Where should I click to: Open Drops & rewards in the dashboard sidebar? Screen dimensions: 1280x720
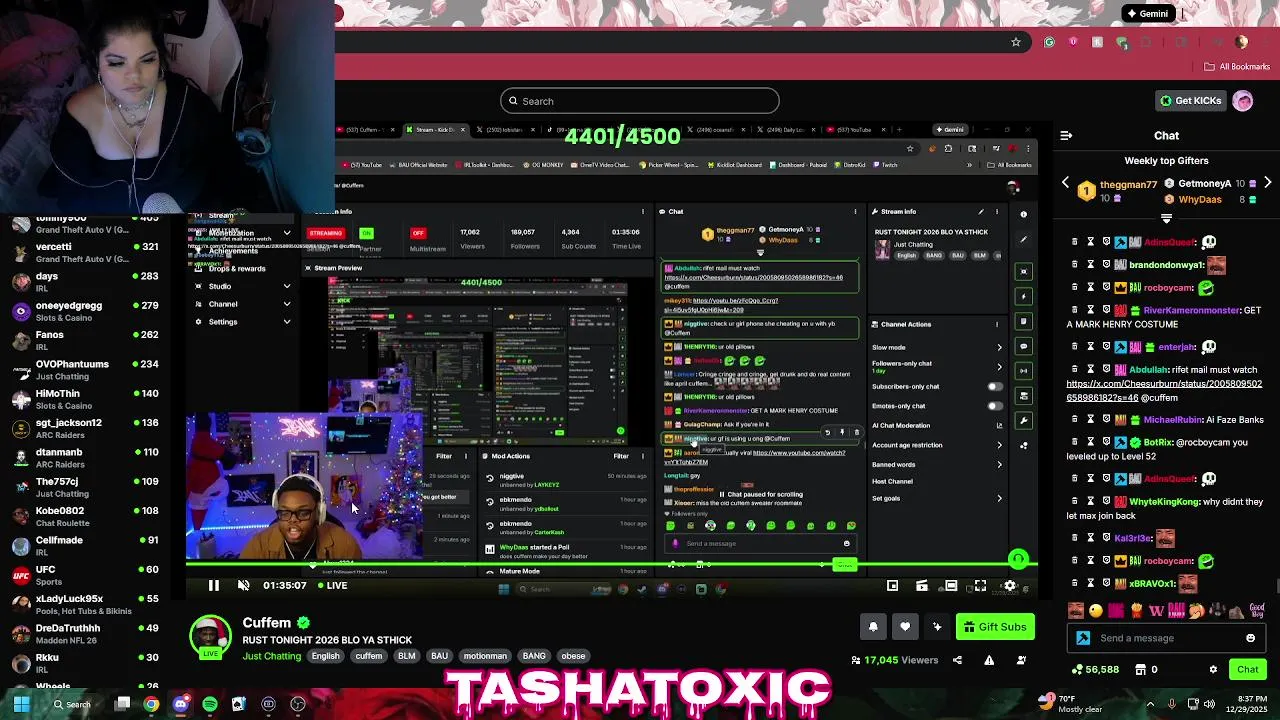pyautogui.click(x=237, y=269)
